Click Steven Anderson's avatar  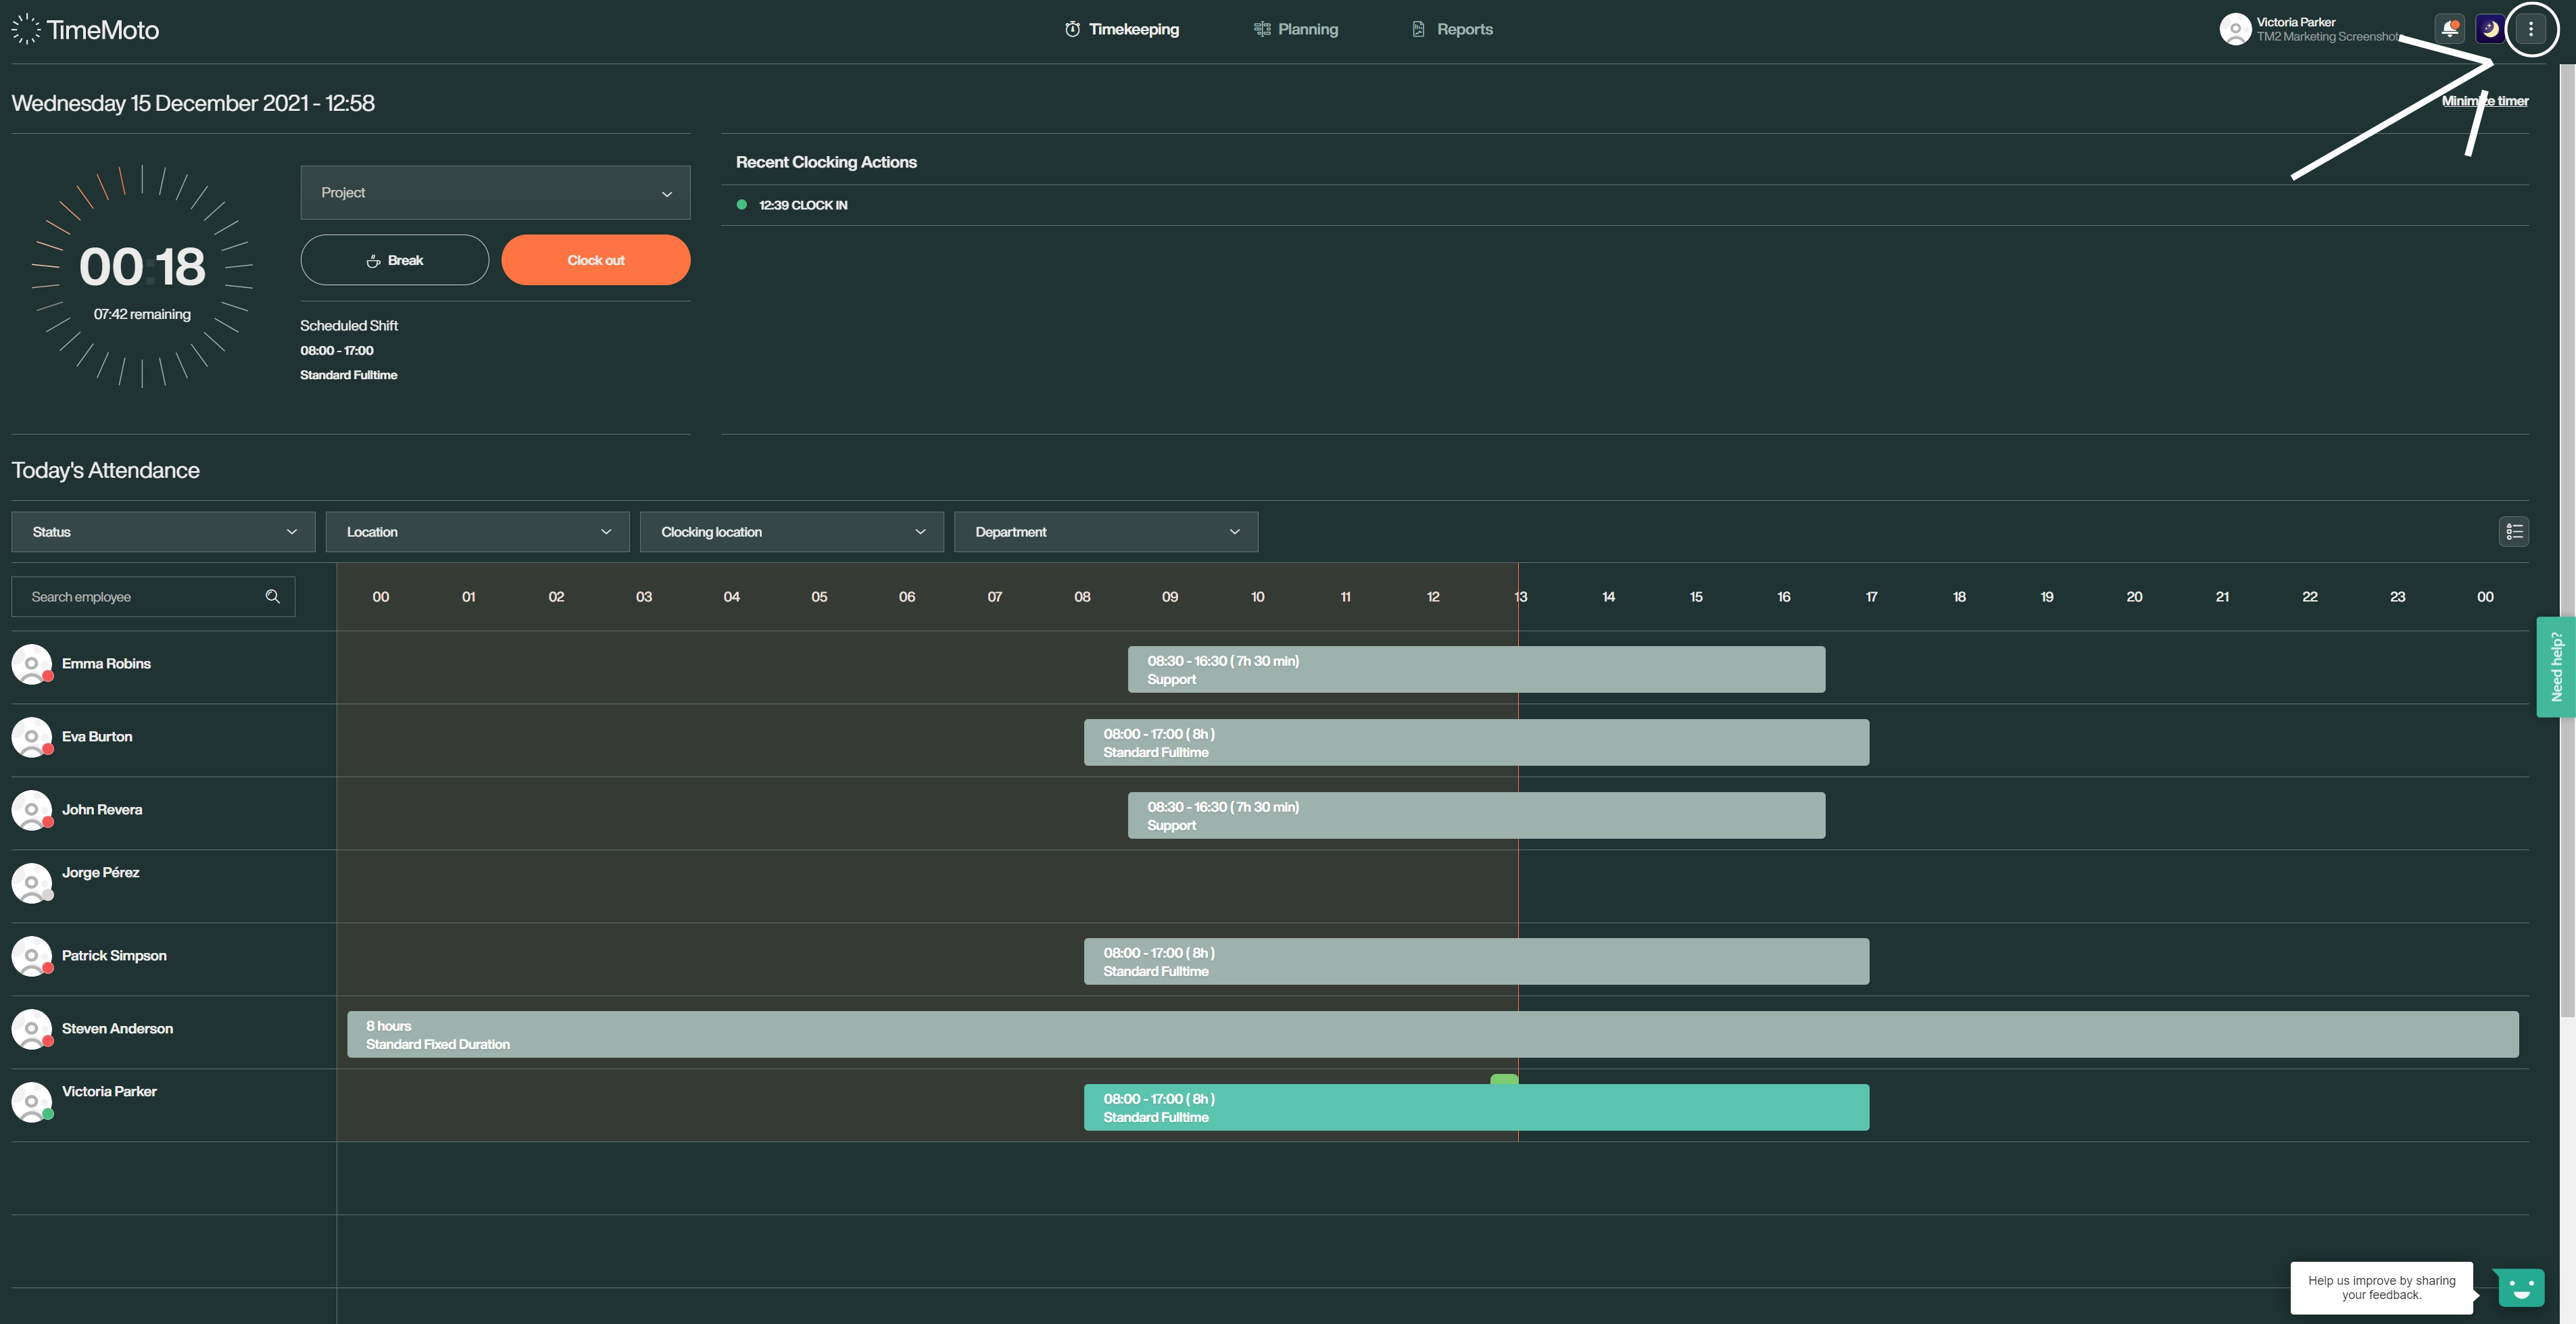click(x=31, y=1028)
